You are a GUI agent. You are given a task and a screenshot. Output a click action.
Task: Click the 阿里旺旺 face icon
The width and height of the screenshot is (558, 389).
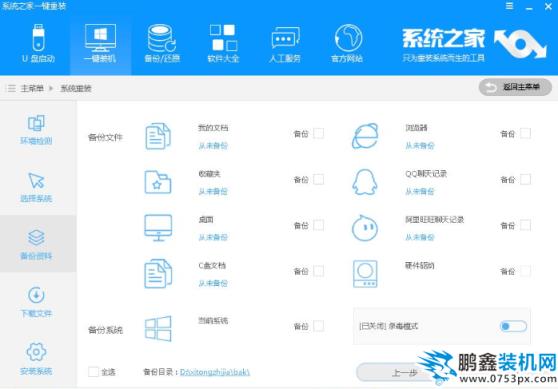pyautogui.click(x=365, y=228)
